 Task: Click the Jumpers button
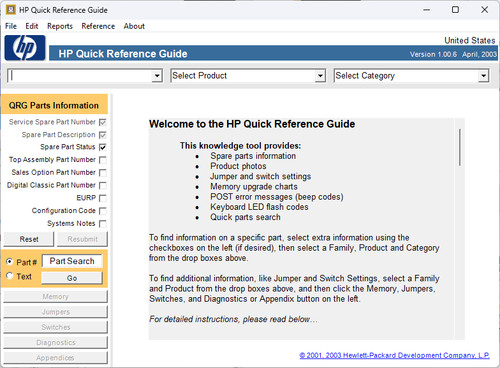point(56,312)
